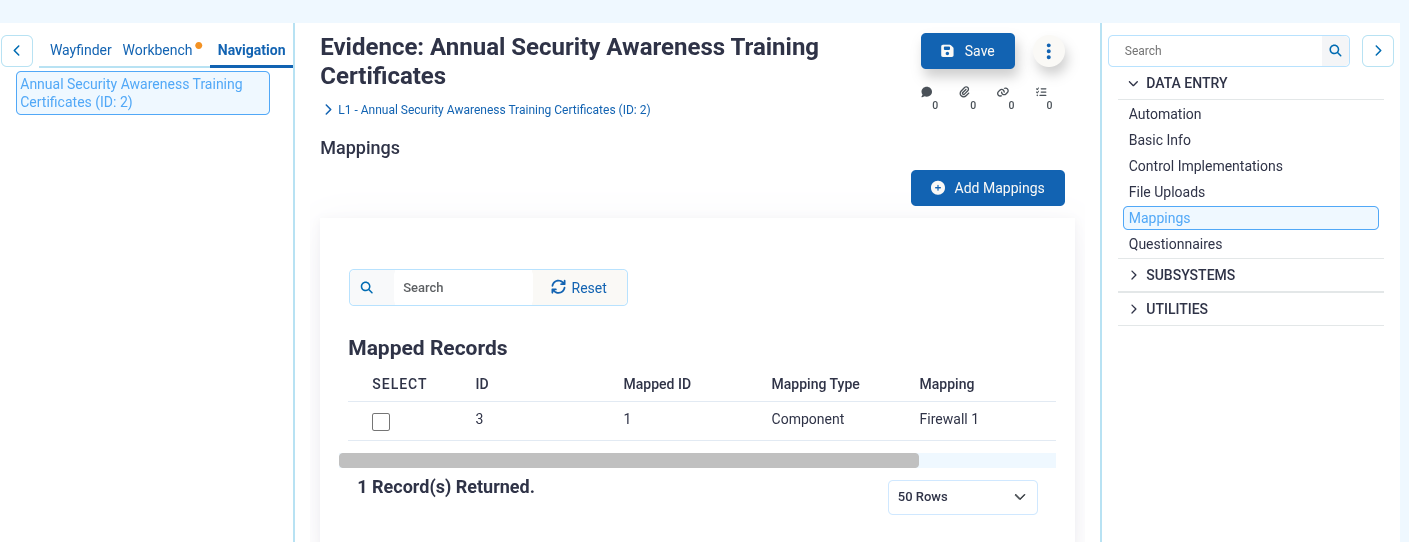Screen dimensions: 1409x542
Task: Focus the right sidebar search field
Action: 1216,51
